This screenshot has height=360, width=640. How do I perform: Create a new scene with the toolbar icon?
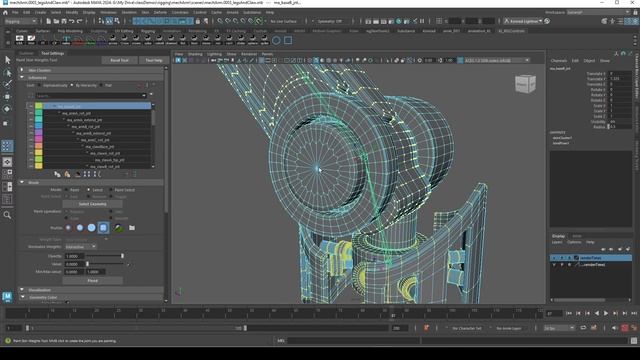coord(48,21)
